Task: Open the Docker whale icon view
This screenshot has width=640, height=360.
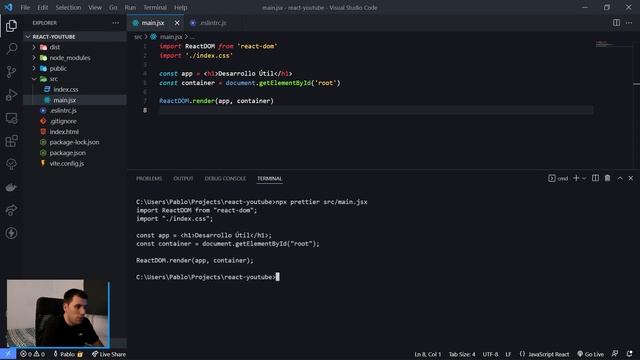Action: pos(11,187)
